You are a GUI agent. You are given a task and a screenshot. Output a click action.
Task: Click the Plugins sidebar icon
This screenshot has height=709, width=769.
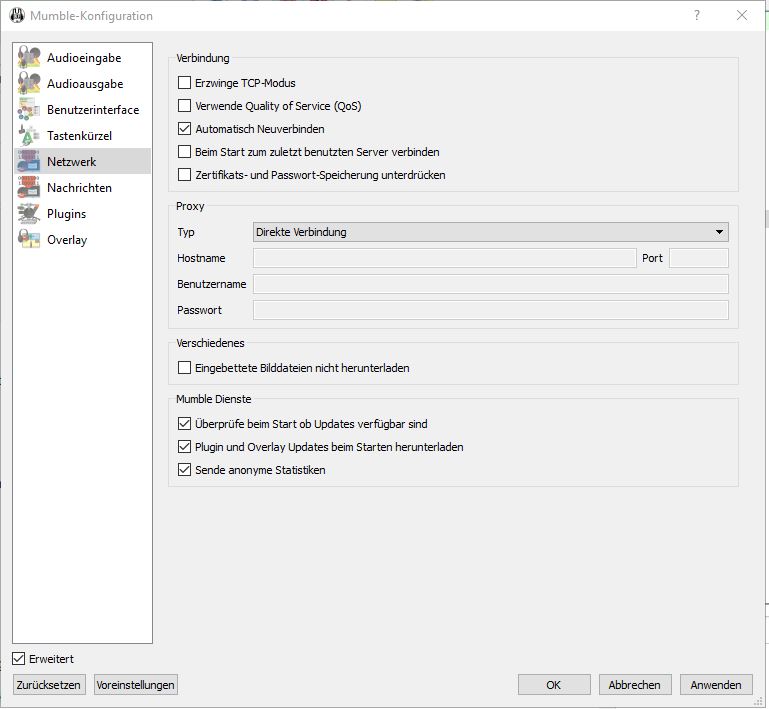(x=29, y=214)
